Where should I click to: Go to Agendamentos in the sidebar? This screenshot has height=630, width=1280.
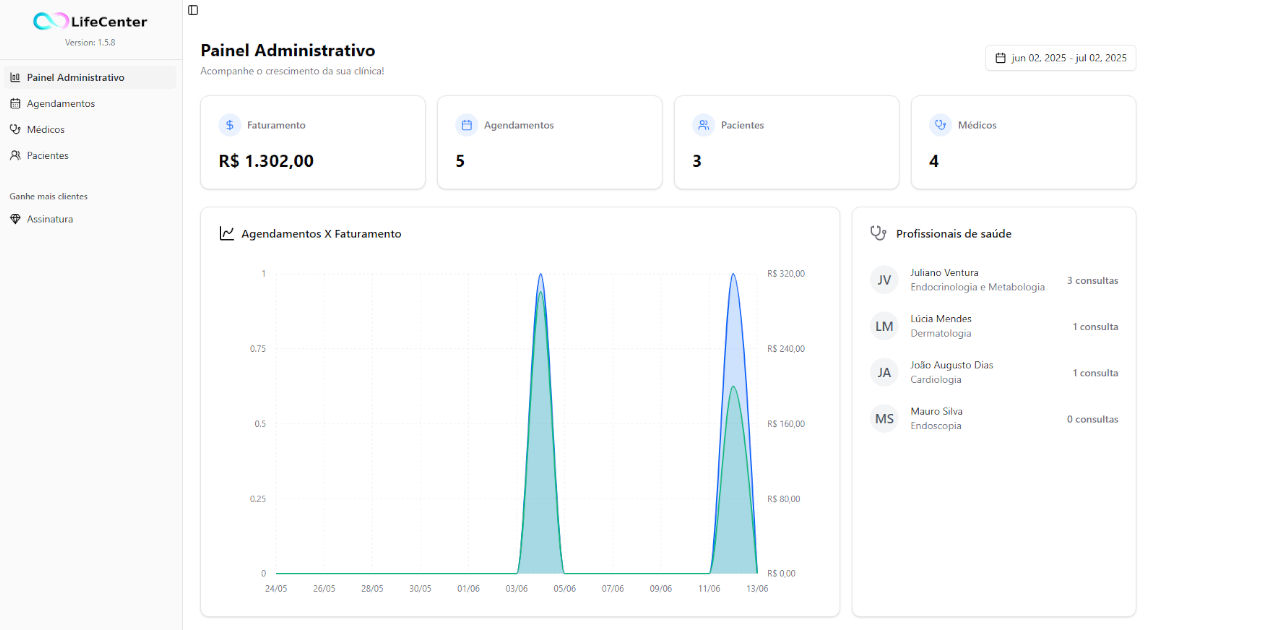(x=90, y=103)
